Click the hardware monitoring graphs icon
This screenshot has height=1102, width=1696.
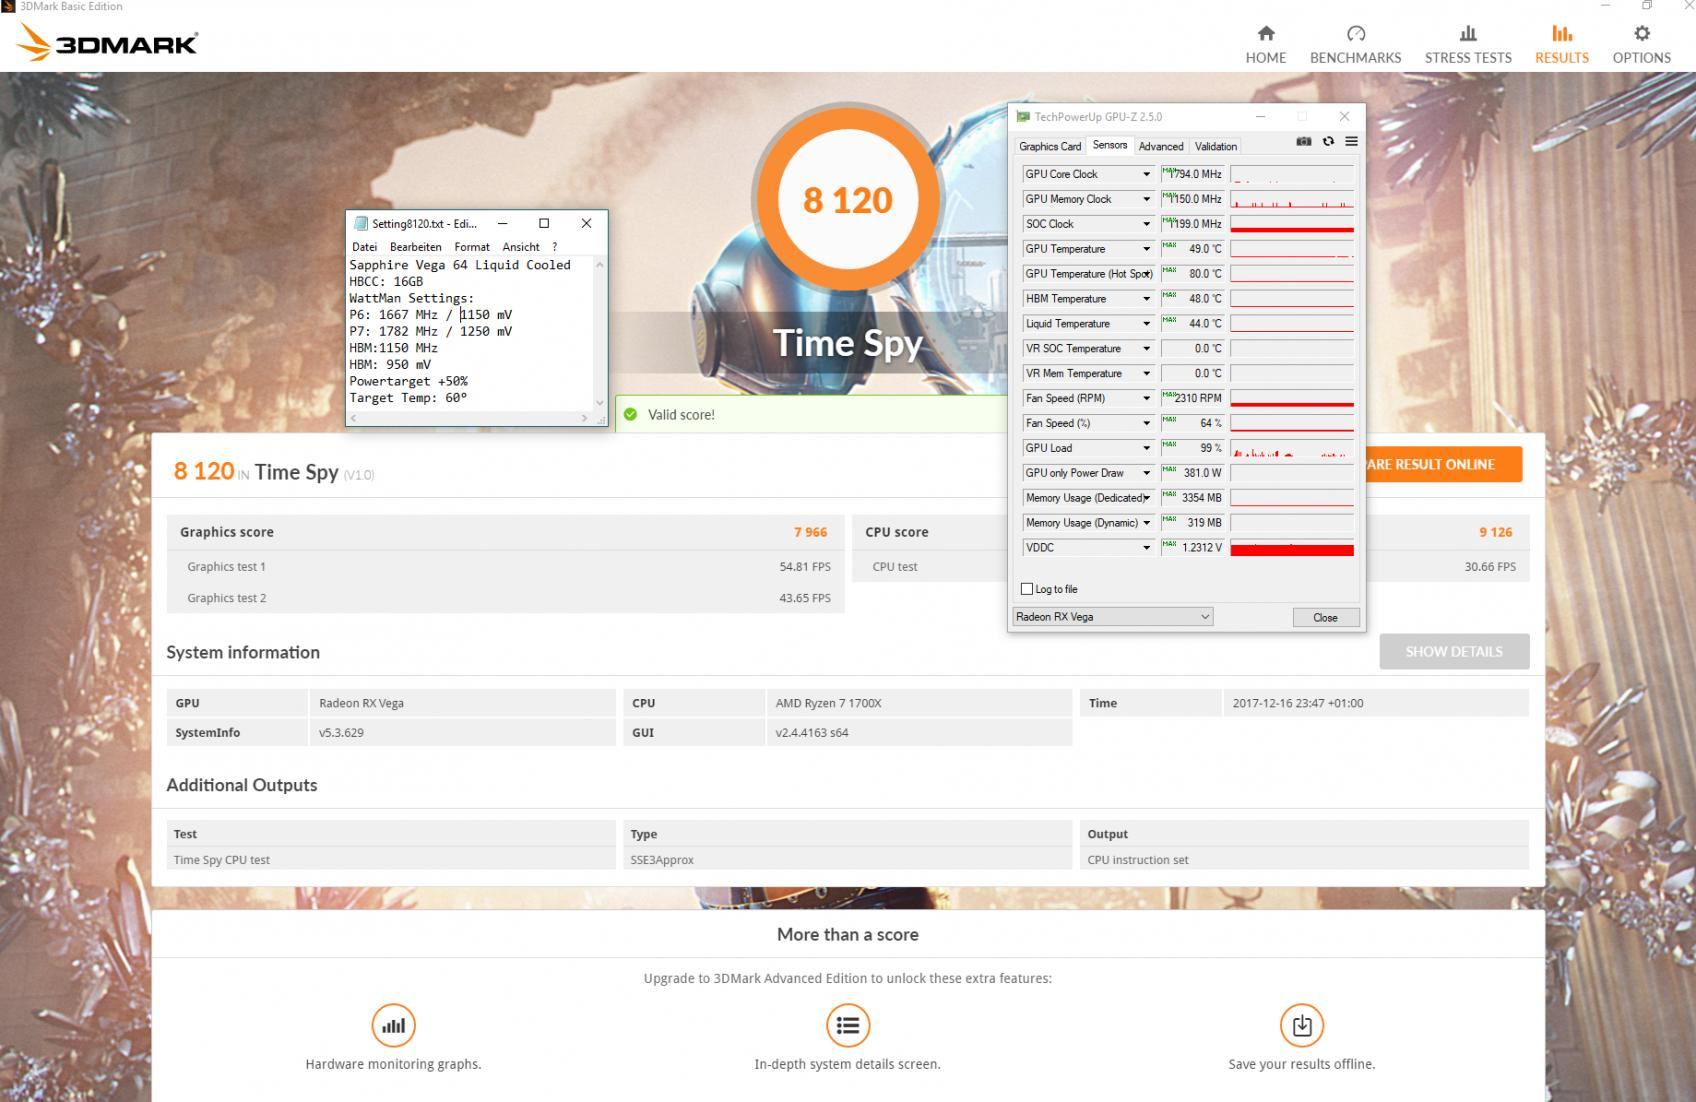pos(393,1025)
